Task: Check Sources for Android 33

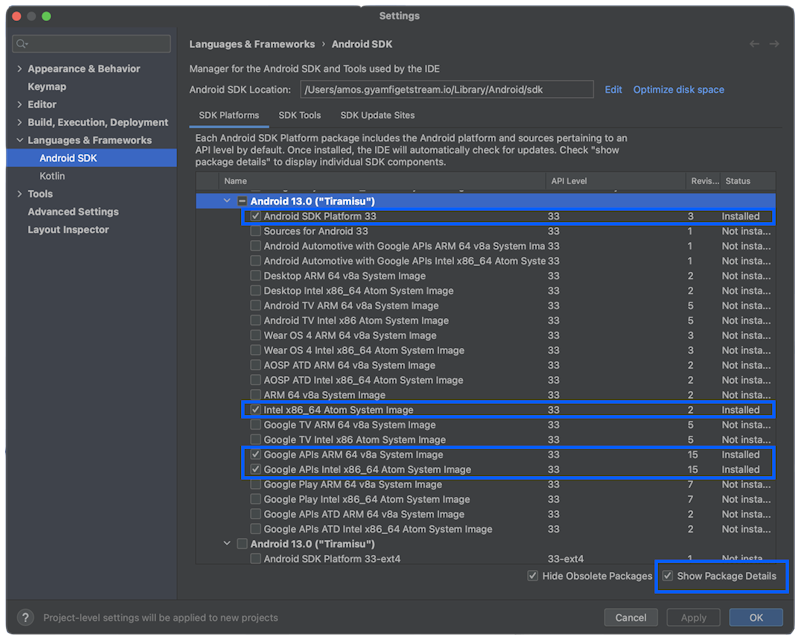Action: coord(256,231)
